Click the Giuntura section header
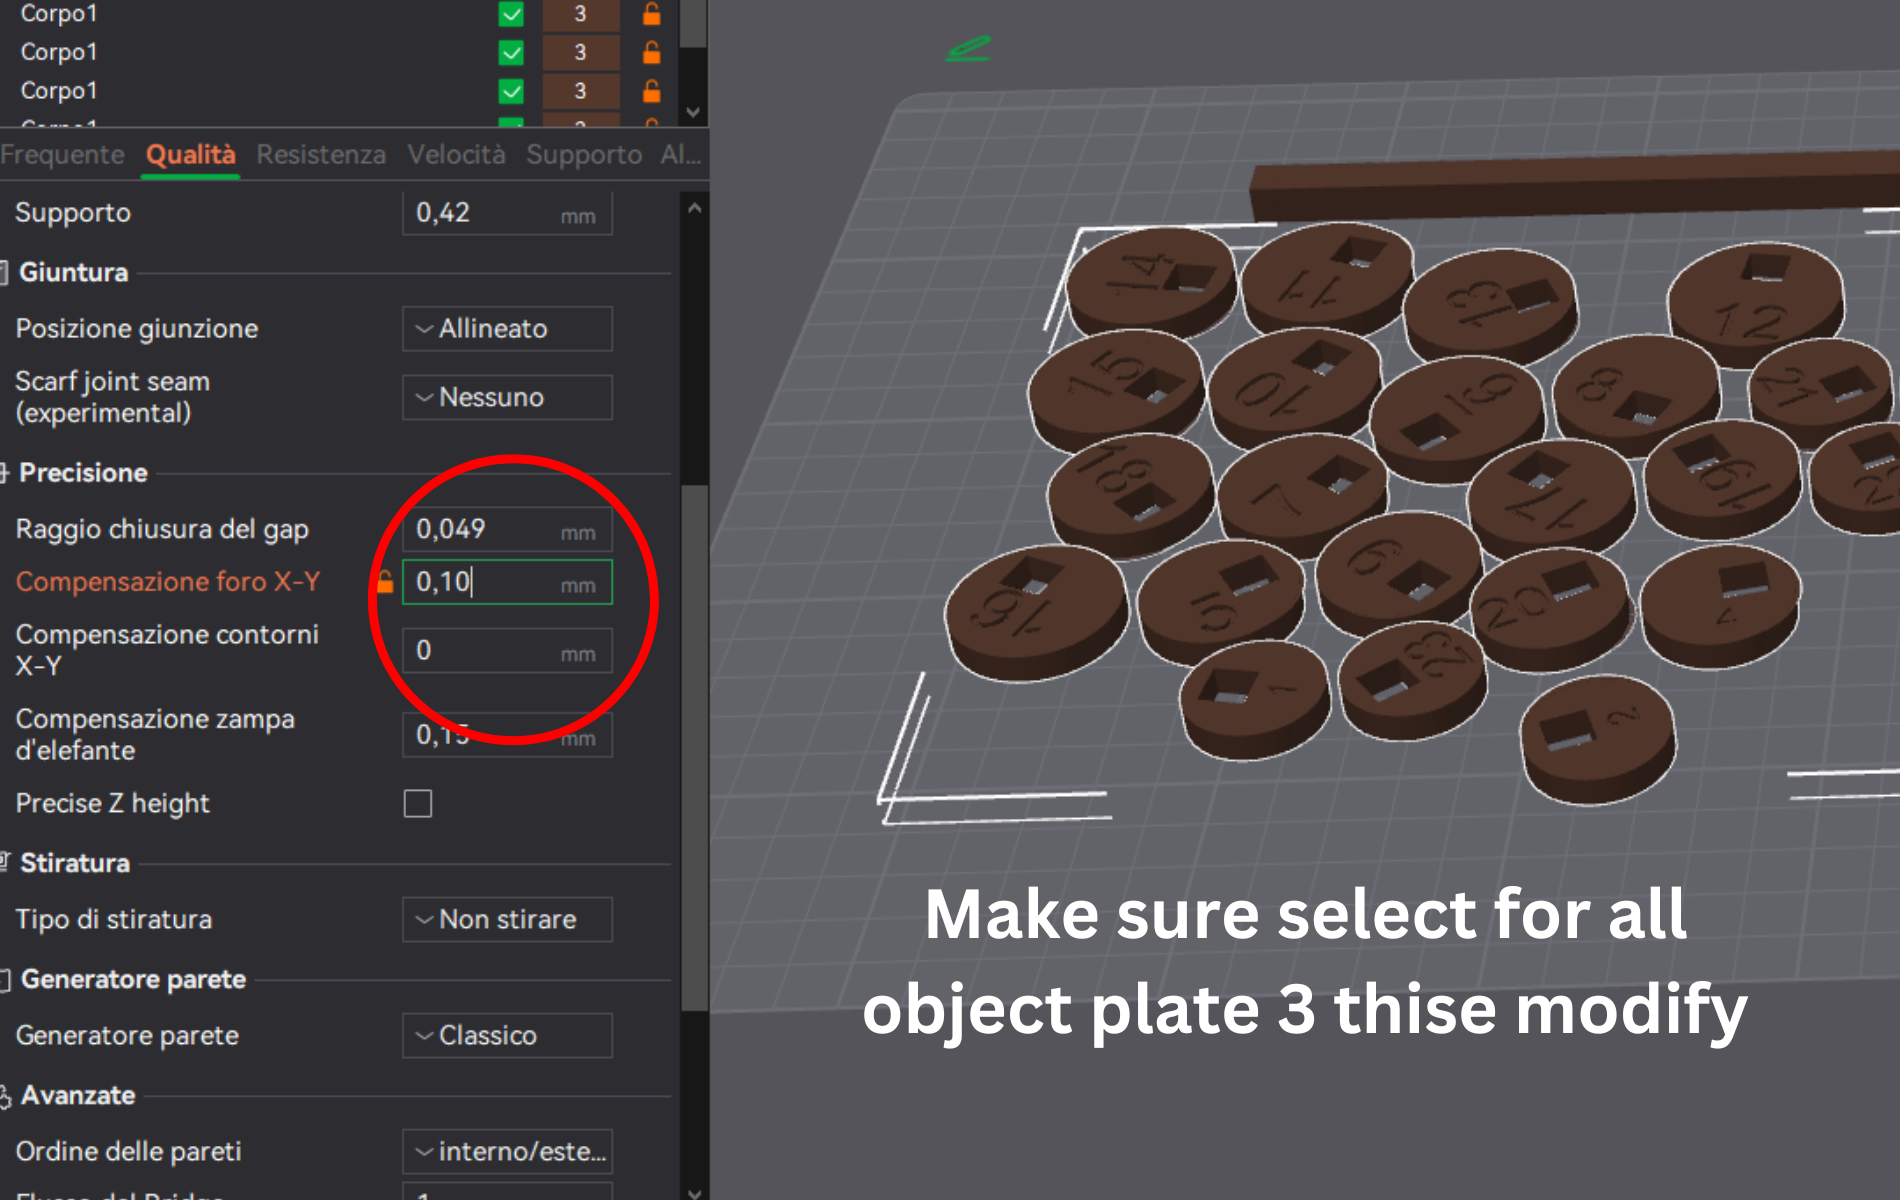This screenshot has height=1200, width=1900. (73, 272)
